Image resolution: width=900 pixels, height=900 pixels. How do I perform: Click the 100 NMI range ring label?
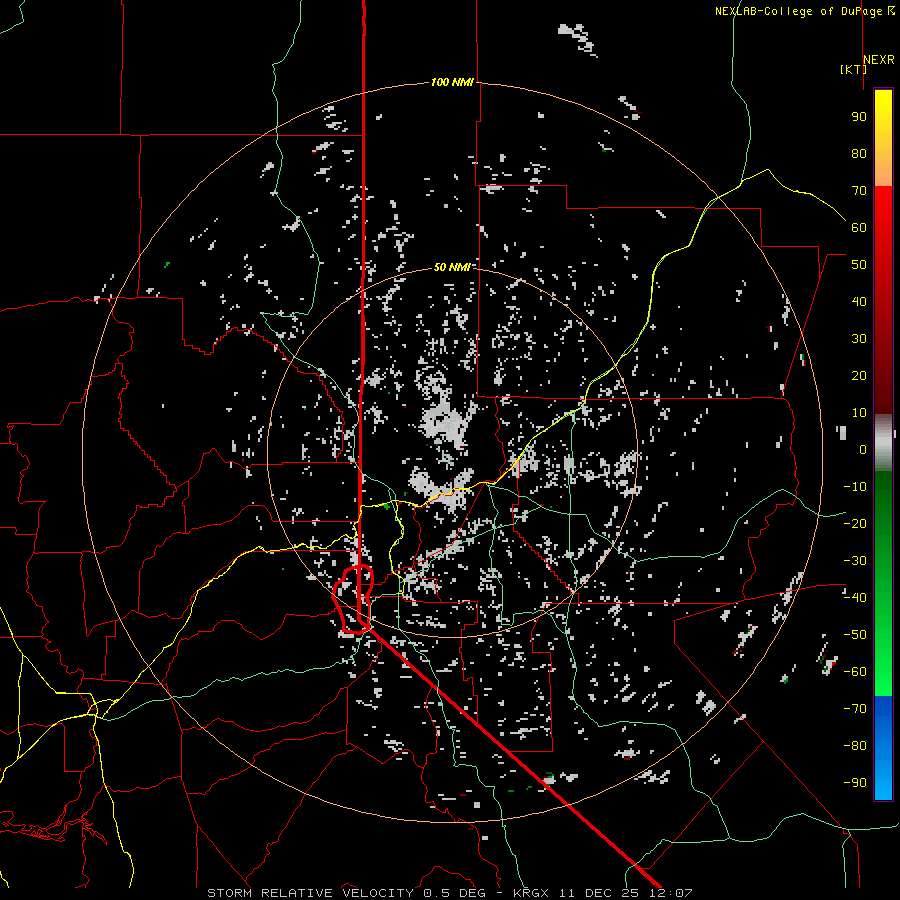point(452,82)
